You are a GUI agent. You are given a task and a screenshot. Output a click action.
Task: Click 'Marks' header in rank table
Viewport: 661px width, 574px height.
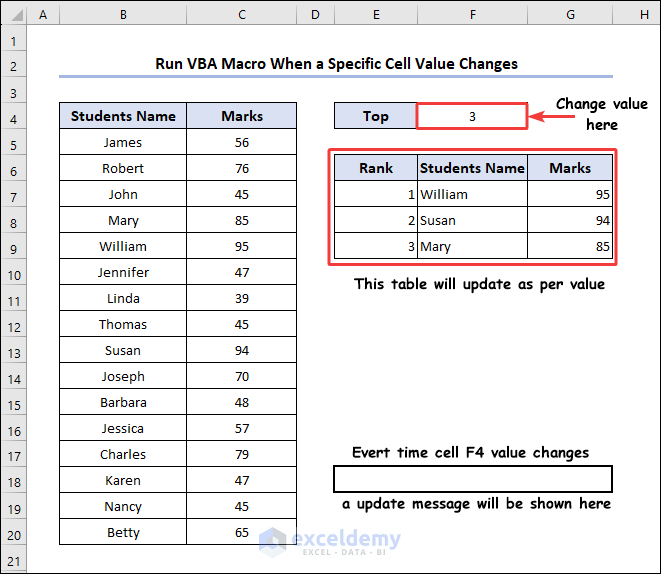(570, 168)
